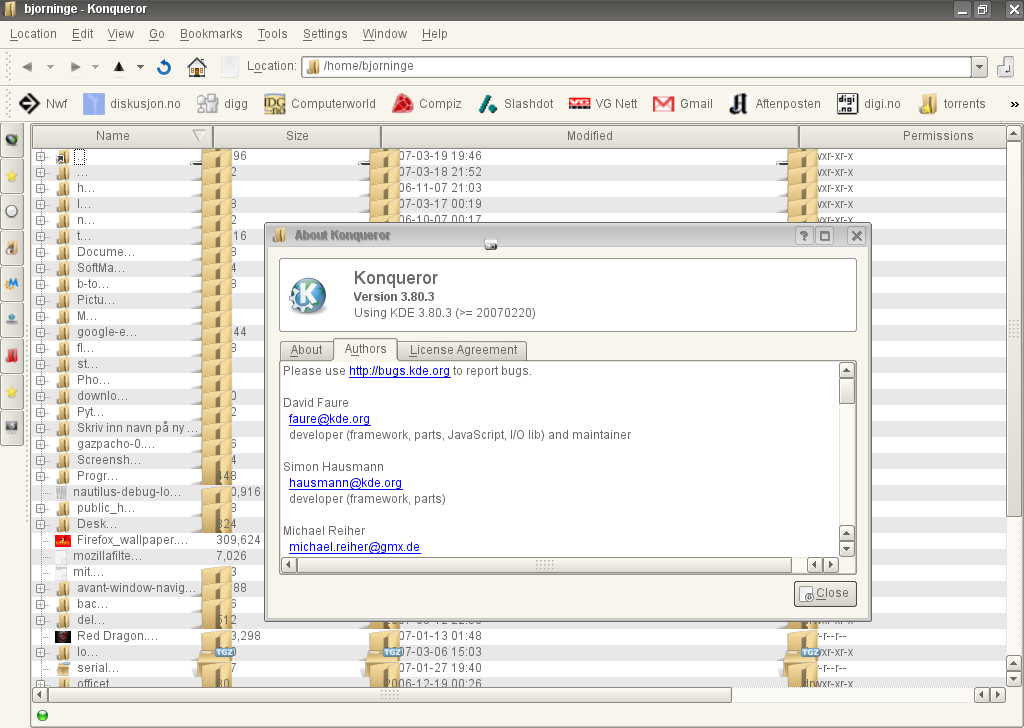Show more bookmark toolbar items
Image resolution: width=1024 pixels, height=728 pixels.
1014,104
